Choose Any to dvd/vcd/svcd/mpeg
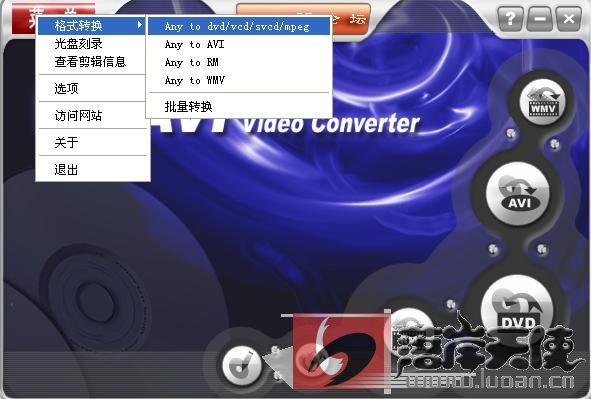591x399 pixels. [239, 26]
